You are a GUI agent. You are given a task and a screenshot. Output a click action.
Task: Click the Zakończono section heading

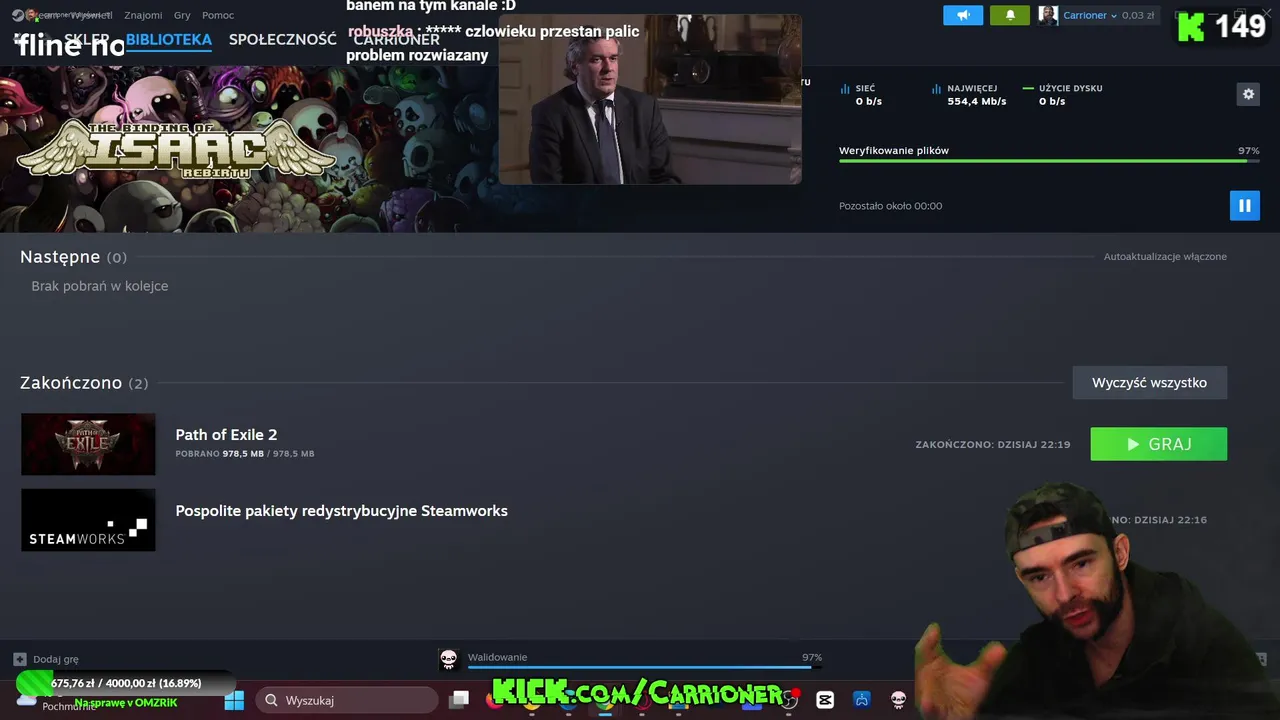pos(84,383)
